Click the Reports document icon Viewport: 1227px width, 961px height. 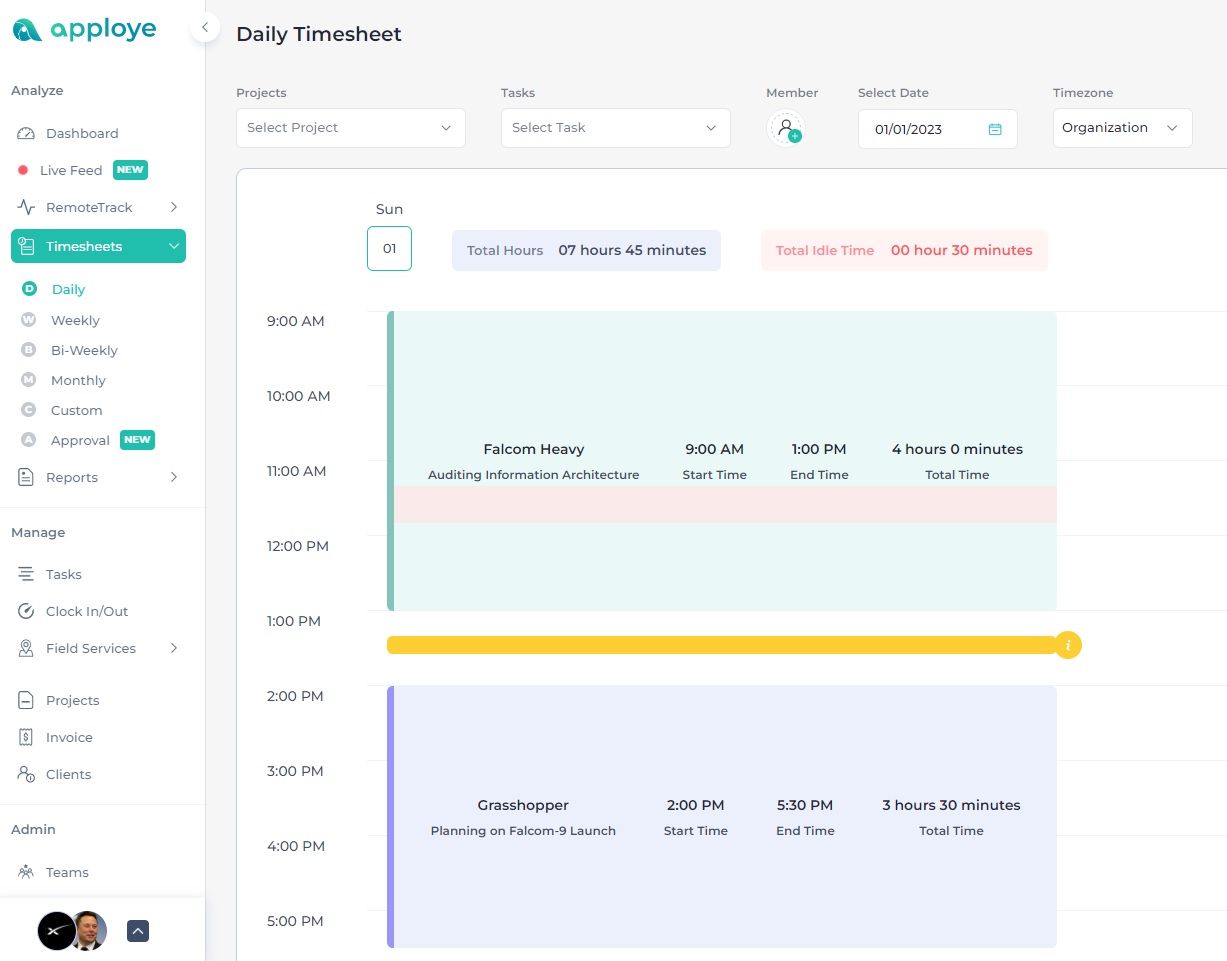coord(27,477)
